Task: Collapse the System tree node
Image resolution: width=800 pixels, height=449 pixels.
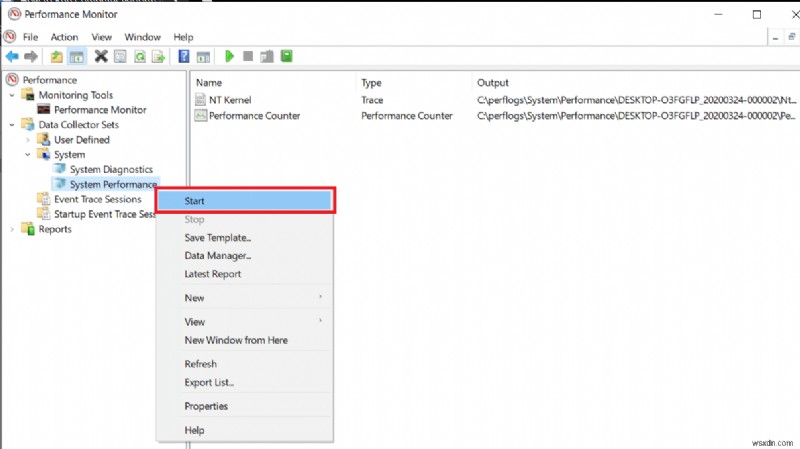Action: pyautogui.click(x=28, y=154)
